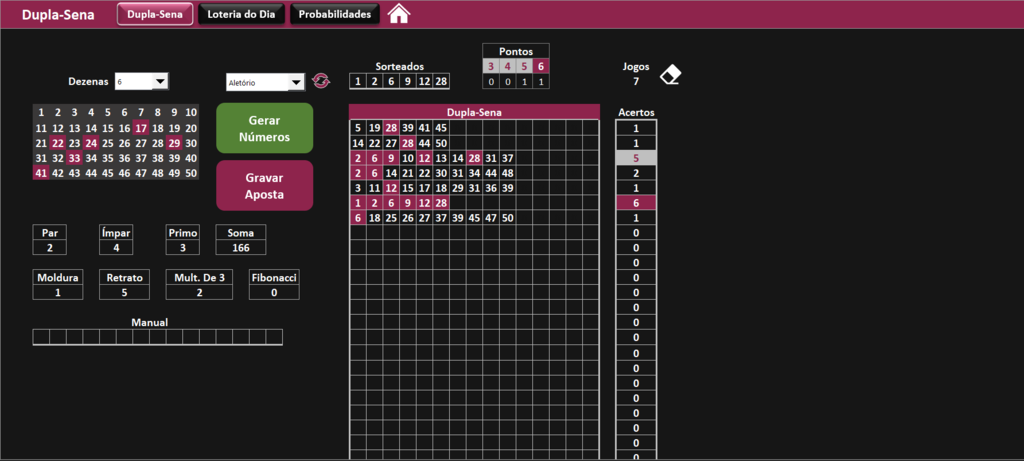Click the Retrato count value
Viewport: 1024px width, 461px height.
[x=125, y=293]
